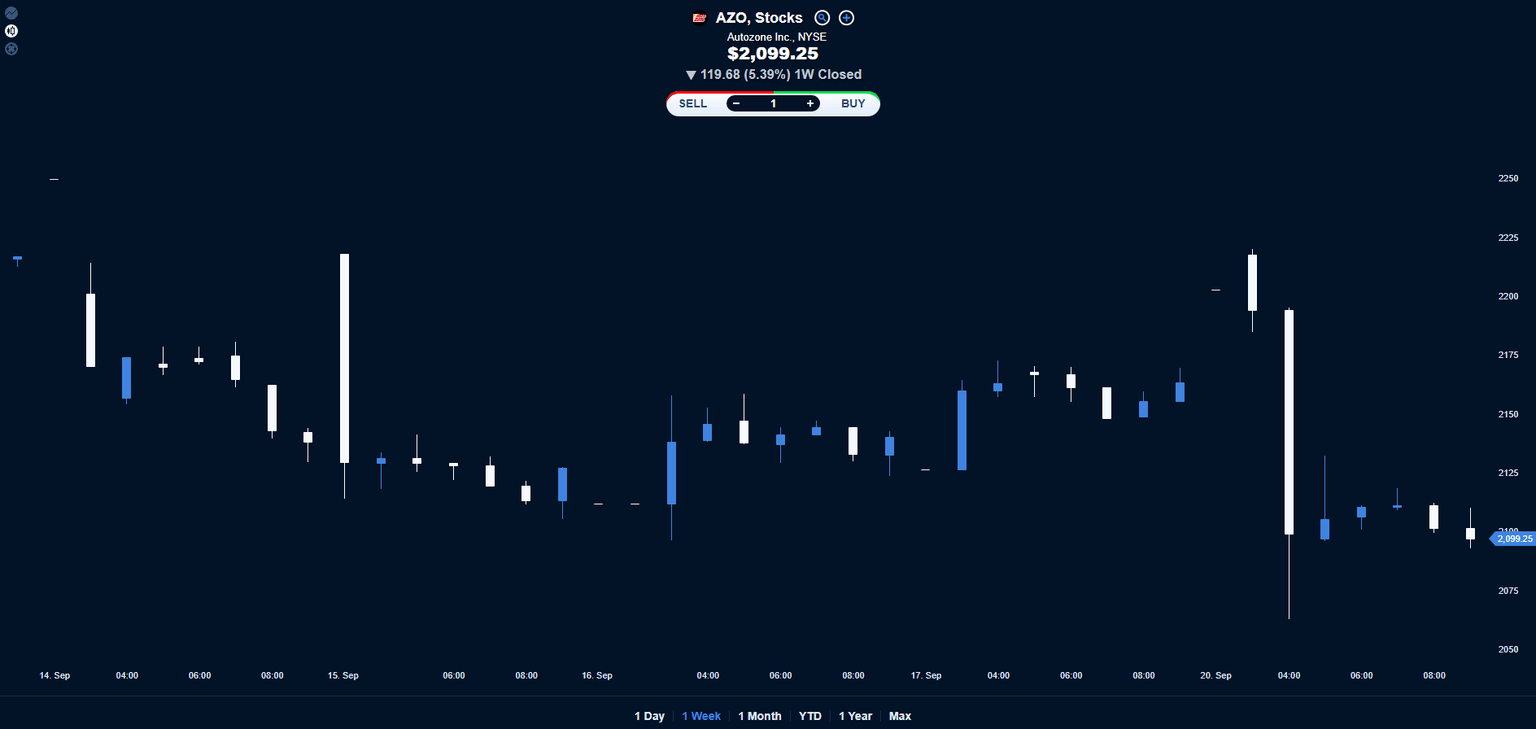View the Max timeframe
The height and width of the screenshot is (729, 1536).
pos(899,716)
